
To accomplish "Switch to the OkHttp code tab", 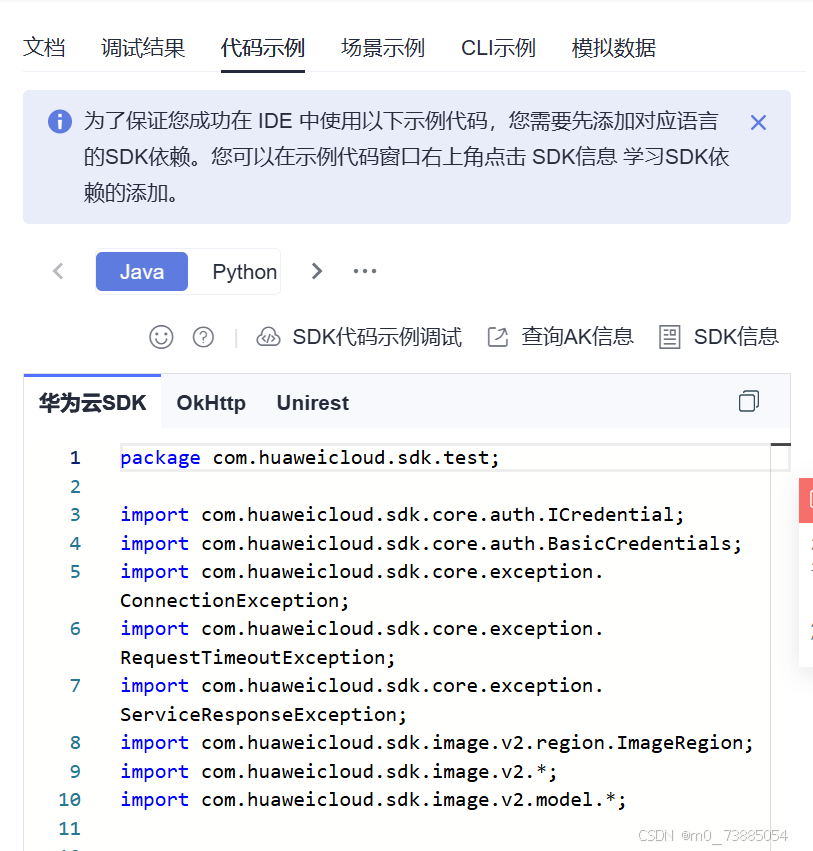I will point(211,403).
